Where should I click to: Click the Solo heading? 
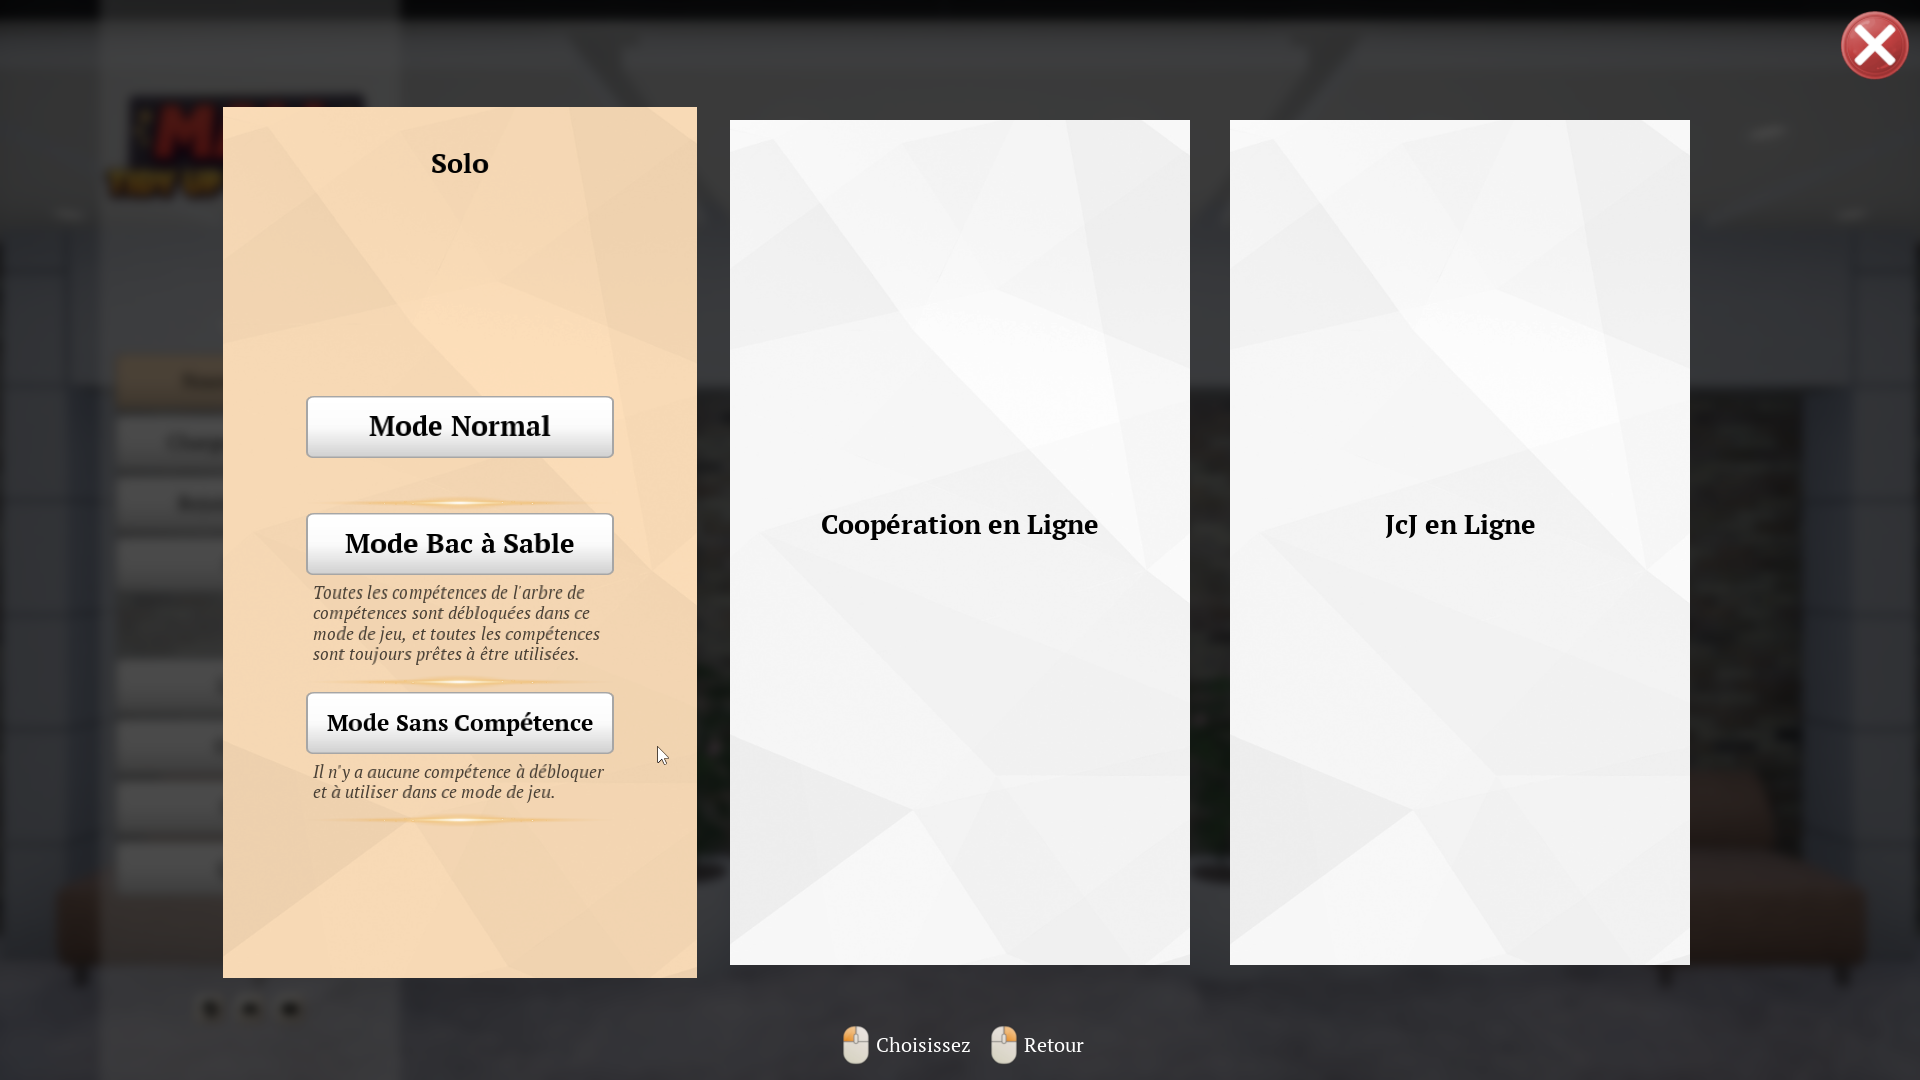coord(460,163)
